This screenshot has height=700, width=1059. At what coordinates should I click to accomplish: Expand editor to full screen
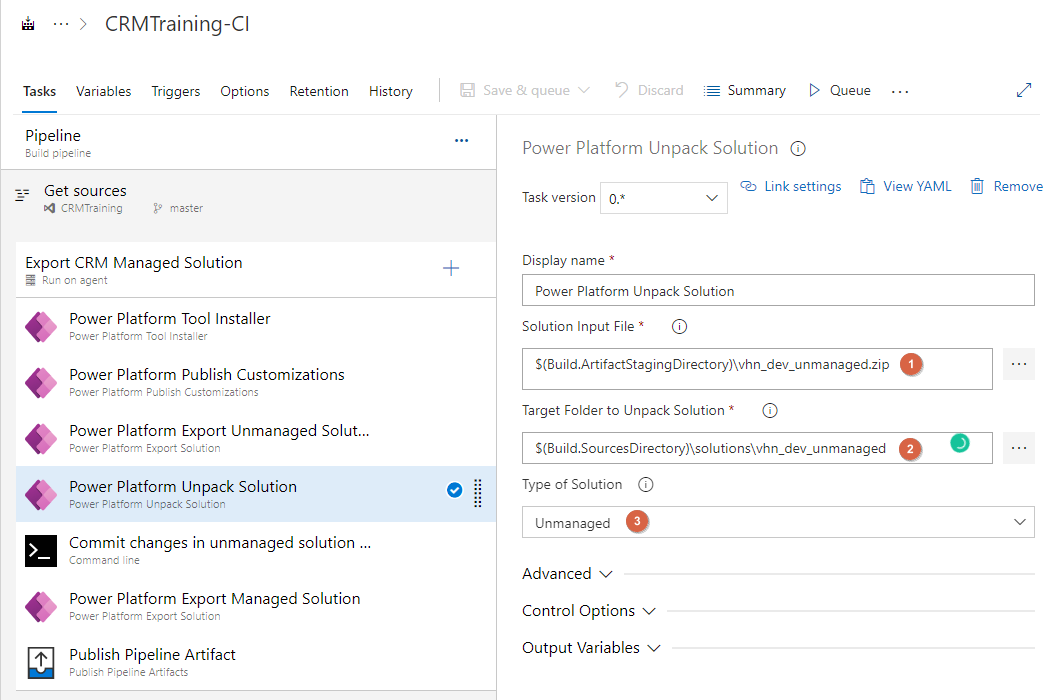1024,90
